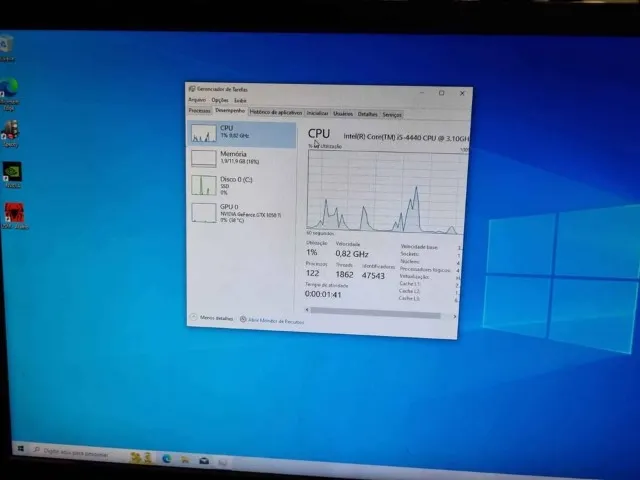Select the CPU performance graph thumbnail

pos(204,133)
